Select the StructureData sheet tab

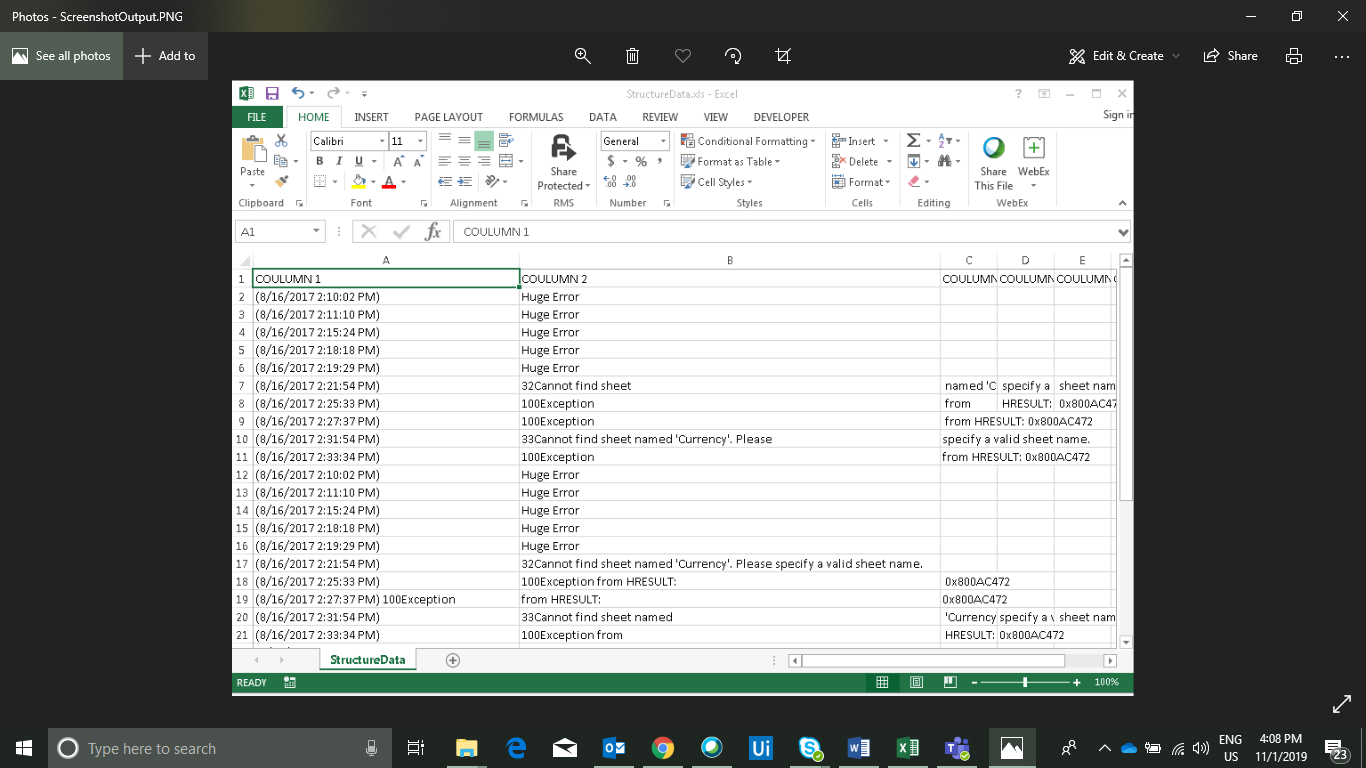click(367, 660)
